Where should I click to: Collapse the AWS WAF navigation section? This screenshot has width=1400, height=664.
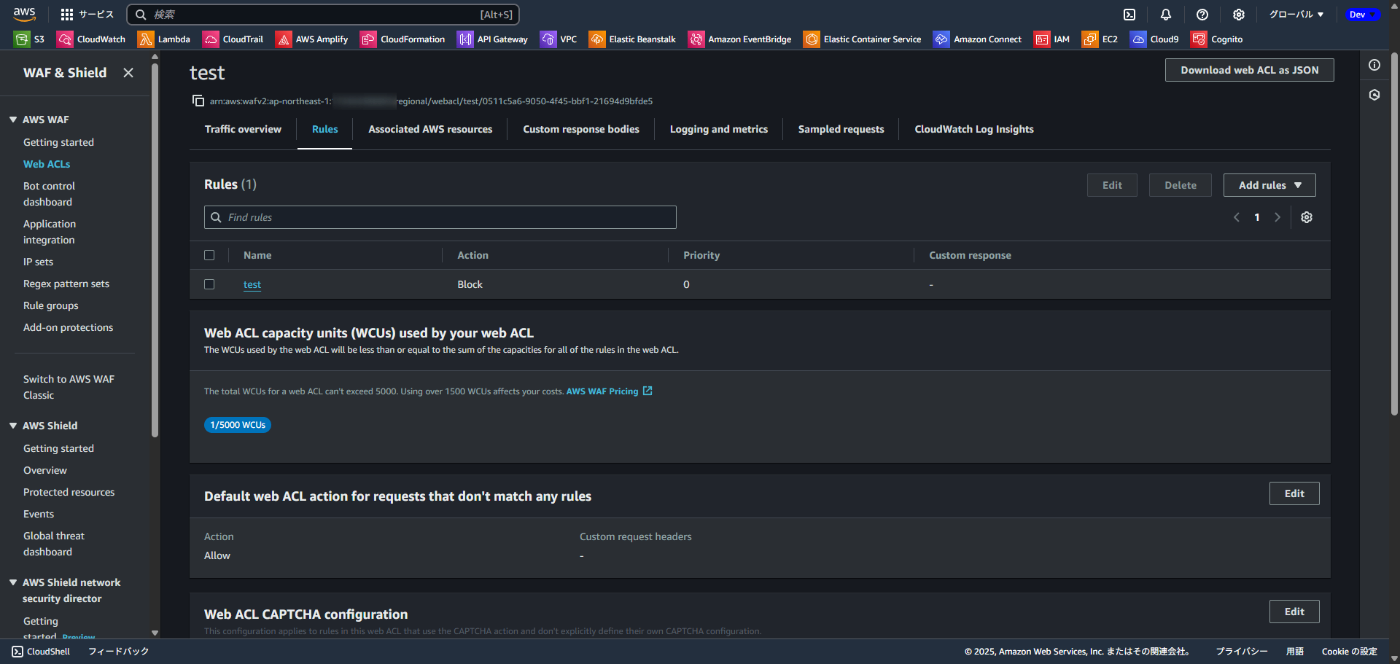(x=12, y=119)
